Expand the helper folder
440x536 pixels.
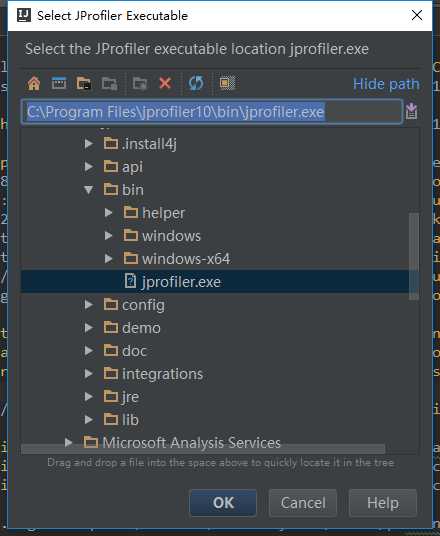[109, 213]
